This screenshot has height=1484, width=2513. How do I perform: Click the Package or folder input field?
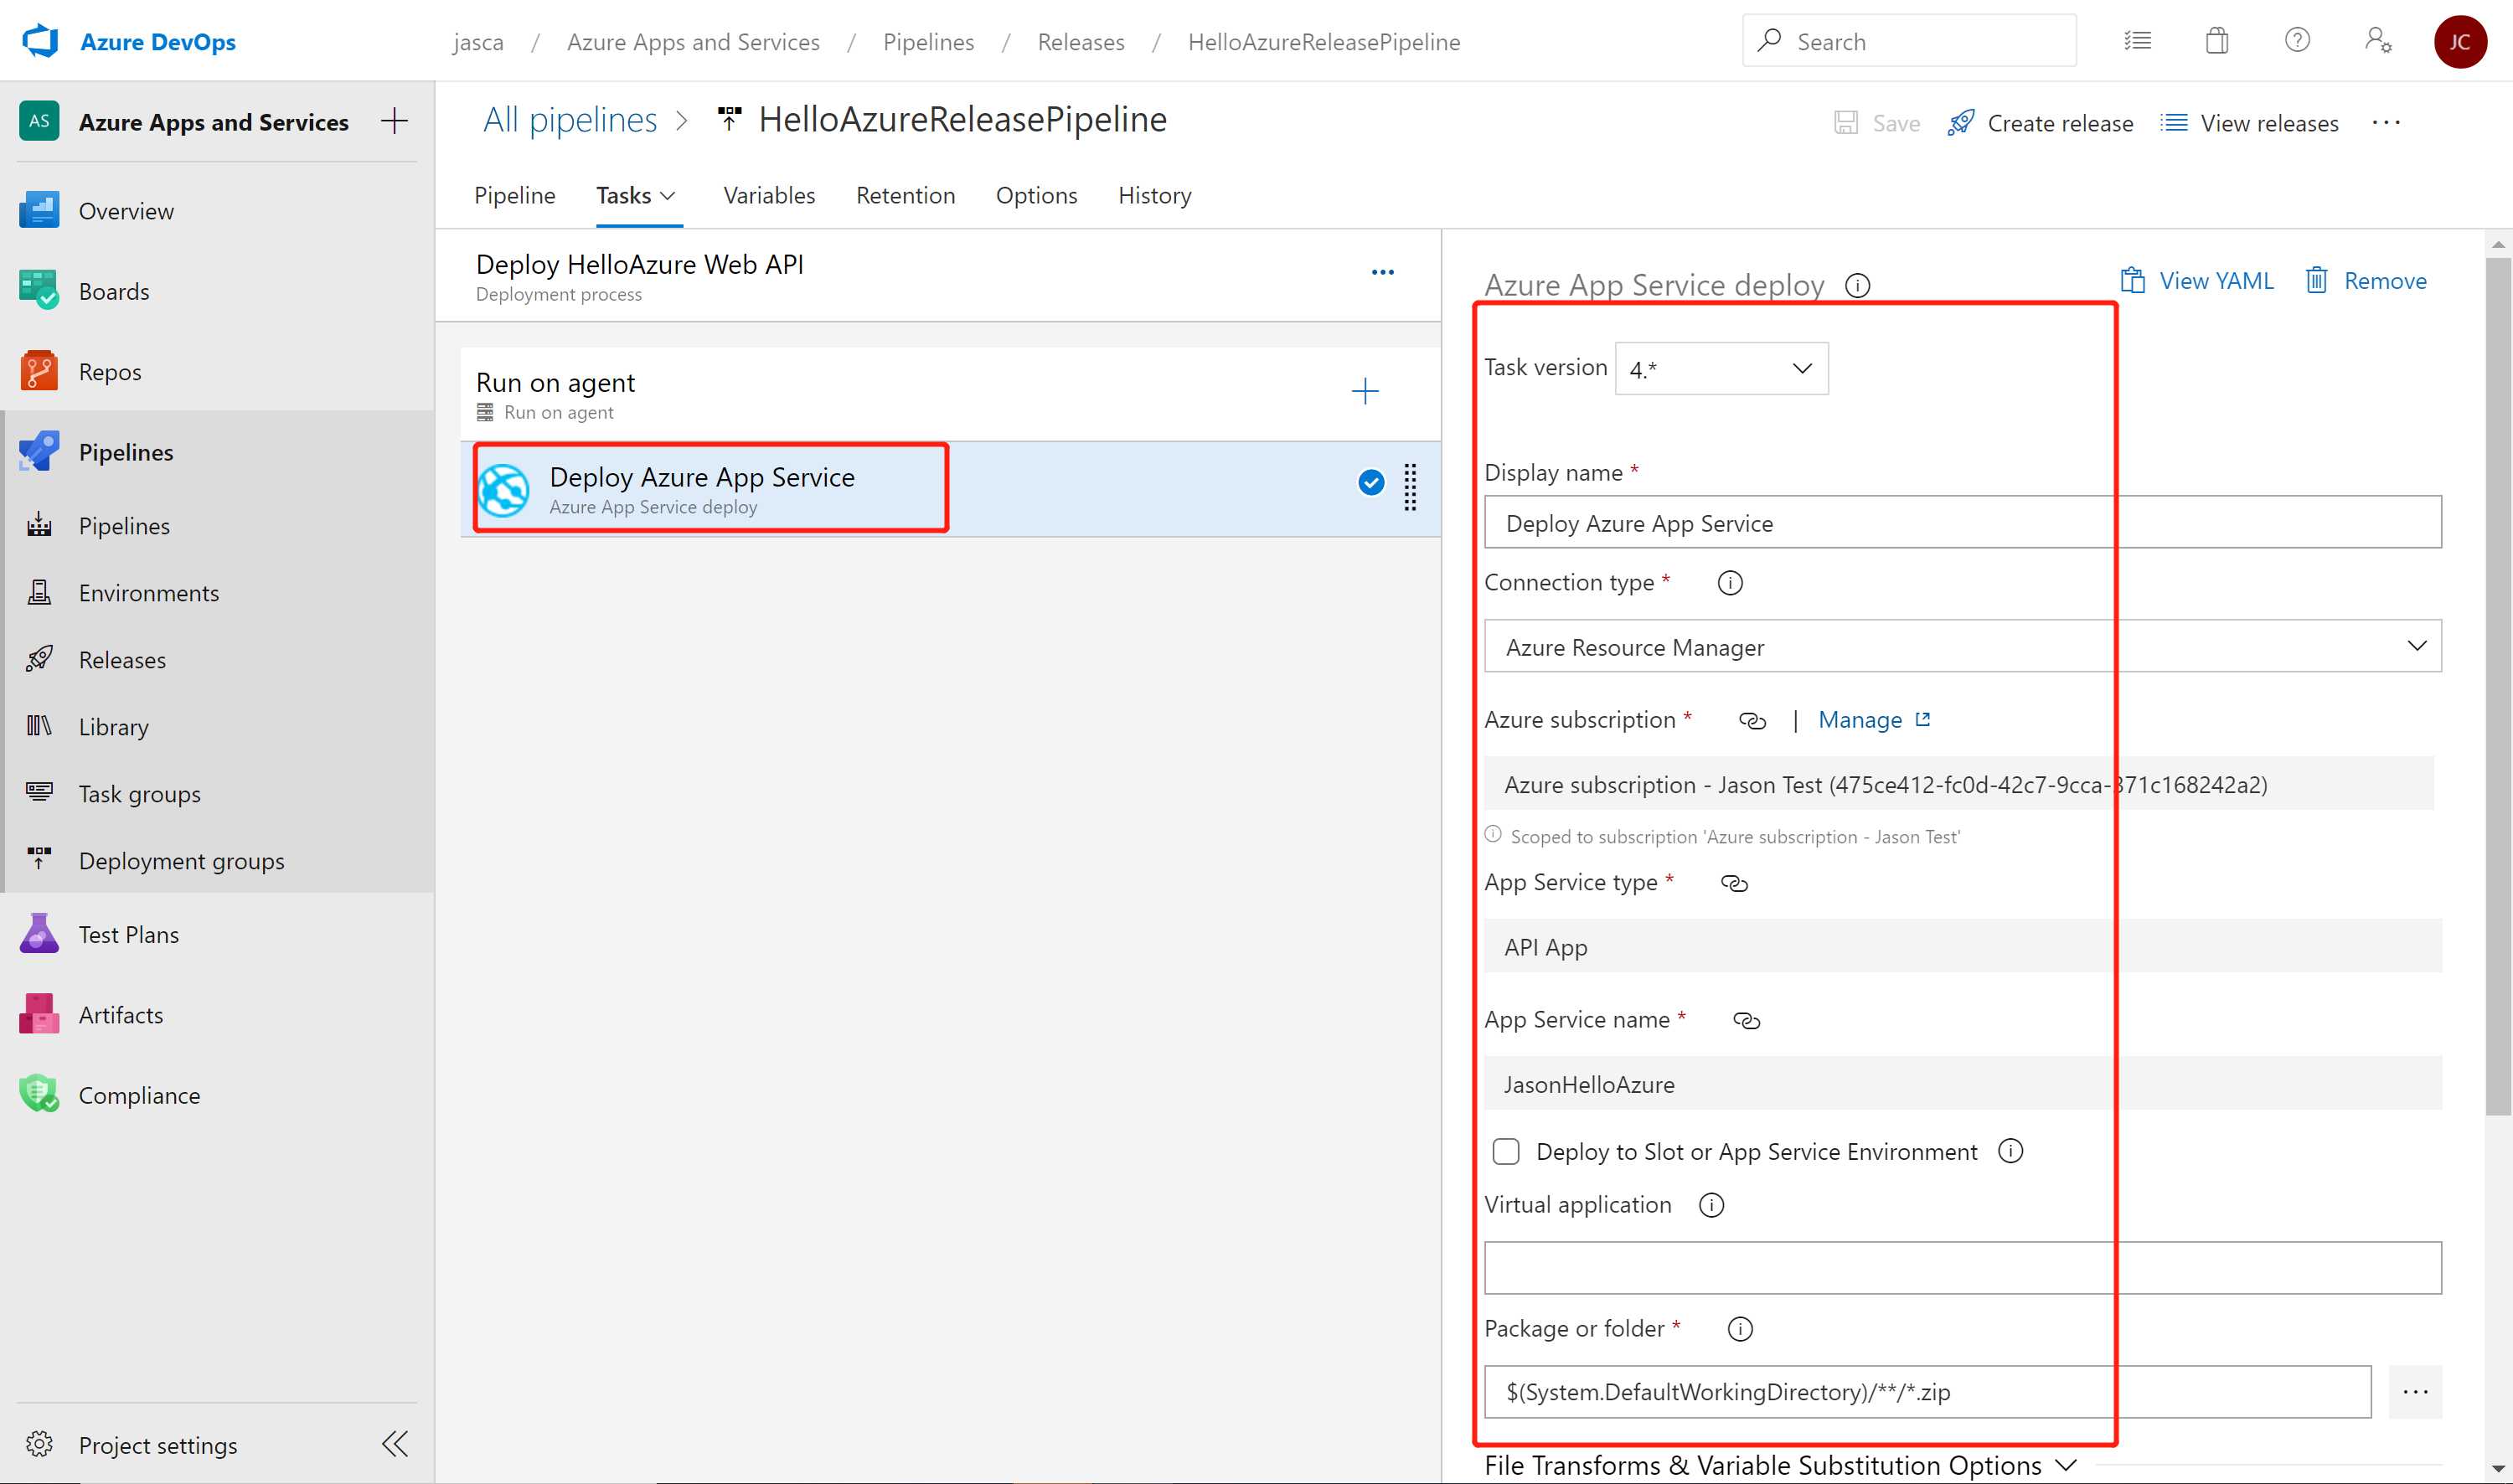[1927, 1390]
